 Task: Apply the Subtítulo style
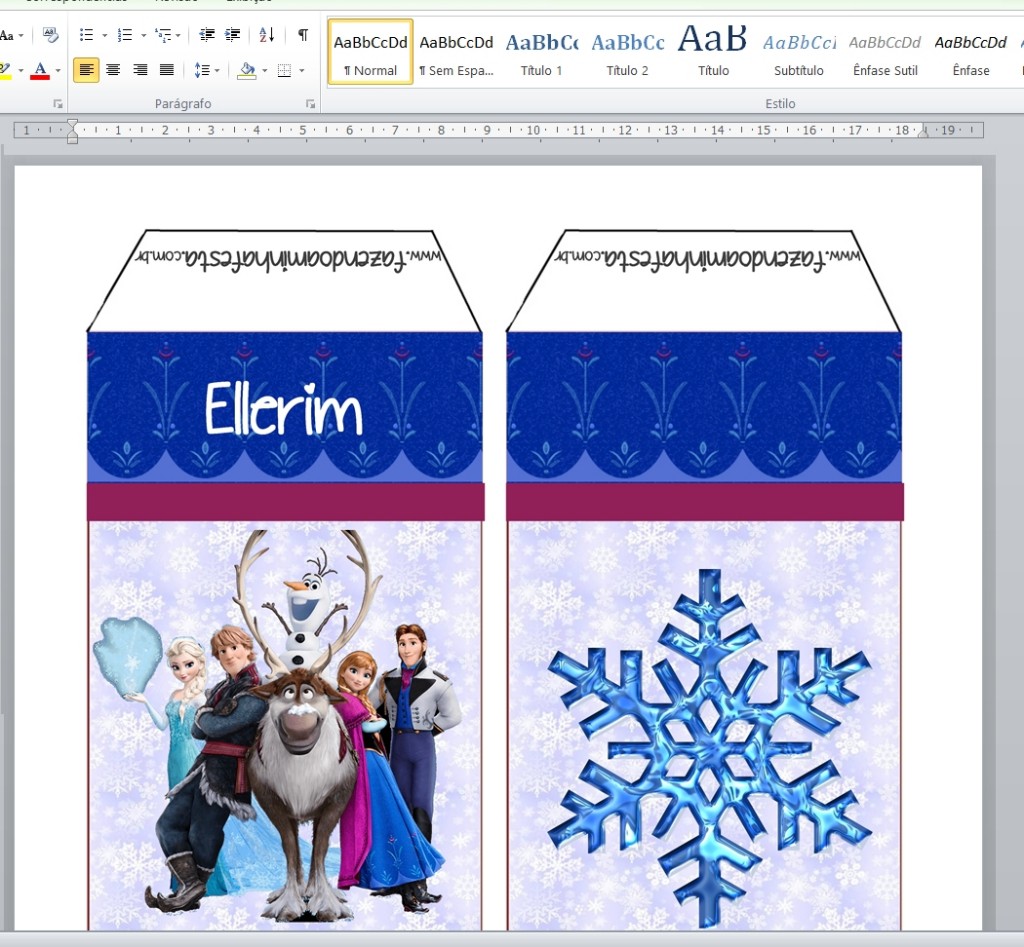pyautogui.click(x=798, y=52)
